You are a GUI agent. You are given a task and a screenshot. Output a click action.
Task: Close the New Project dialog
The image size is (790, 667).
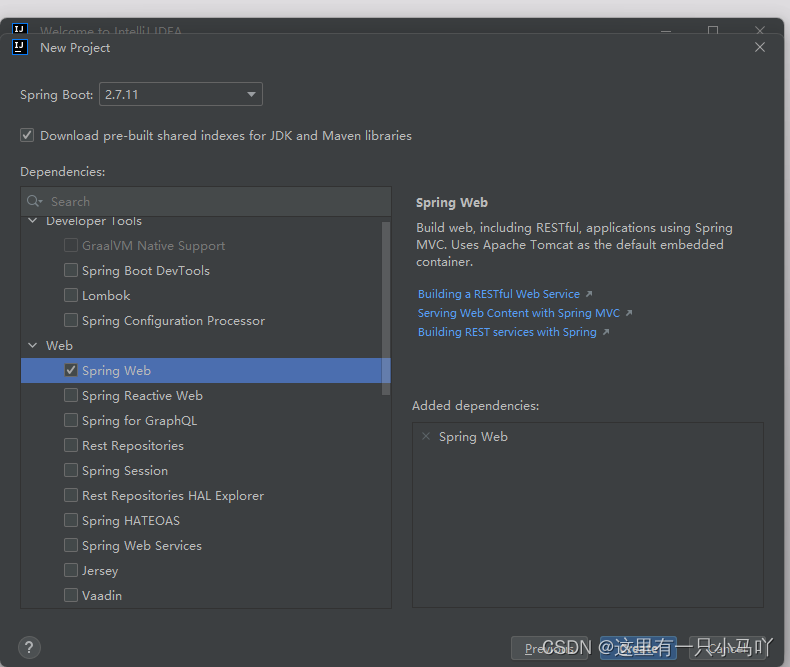[x=760, y=47]
